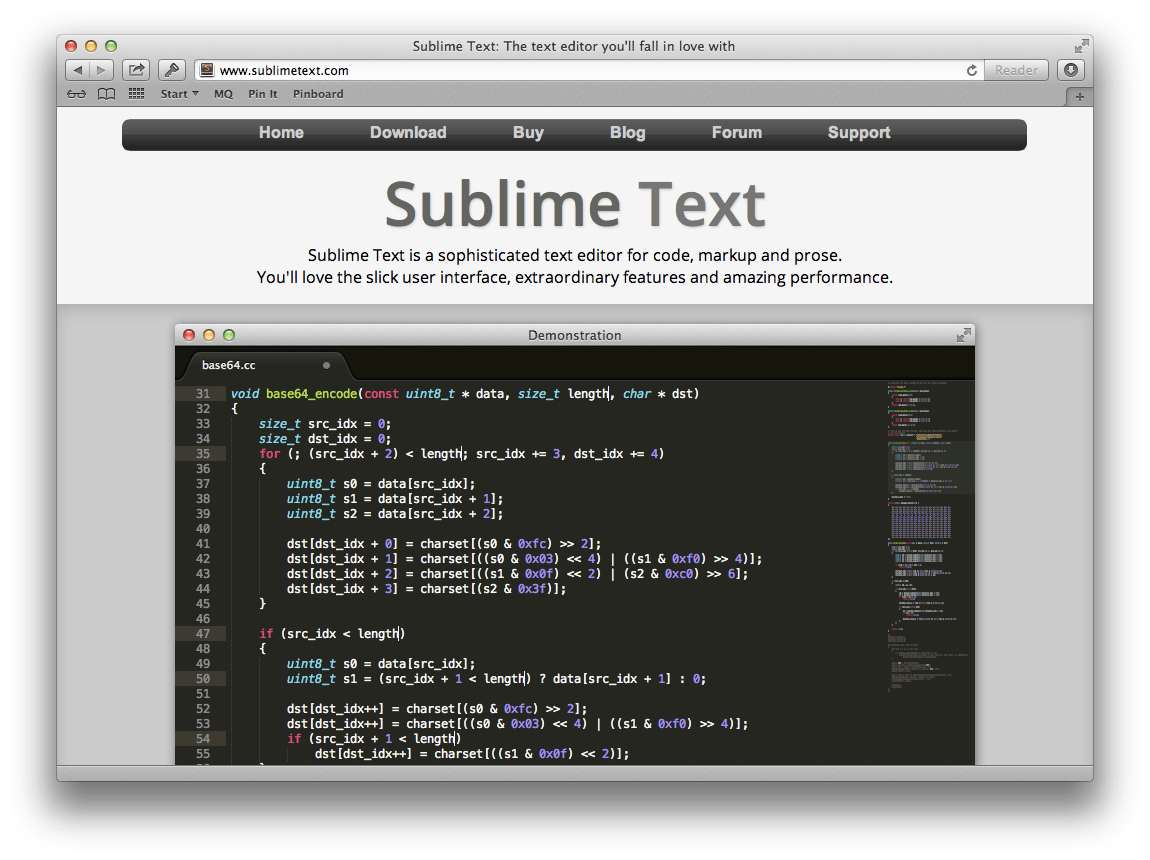The height and width of the screenshot is (860, 1150).
Task: Click 'uint8_t s2 = data[src_idx + 2];' line
Action: click(395, 514)
